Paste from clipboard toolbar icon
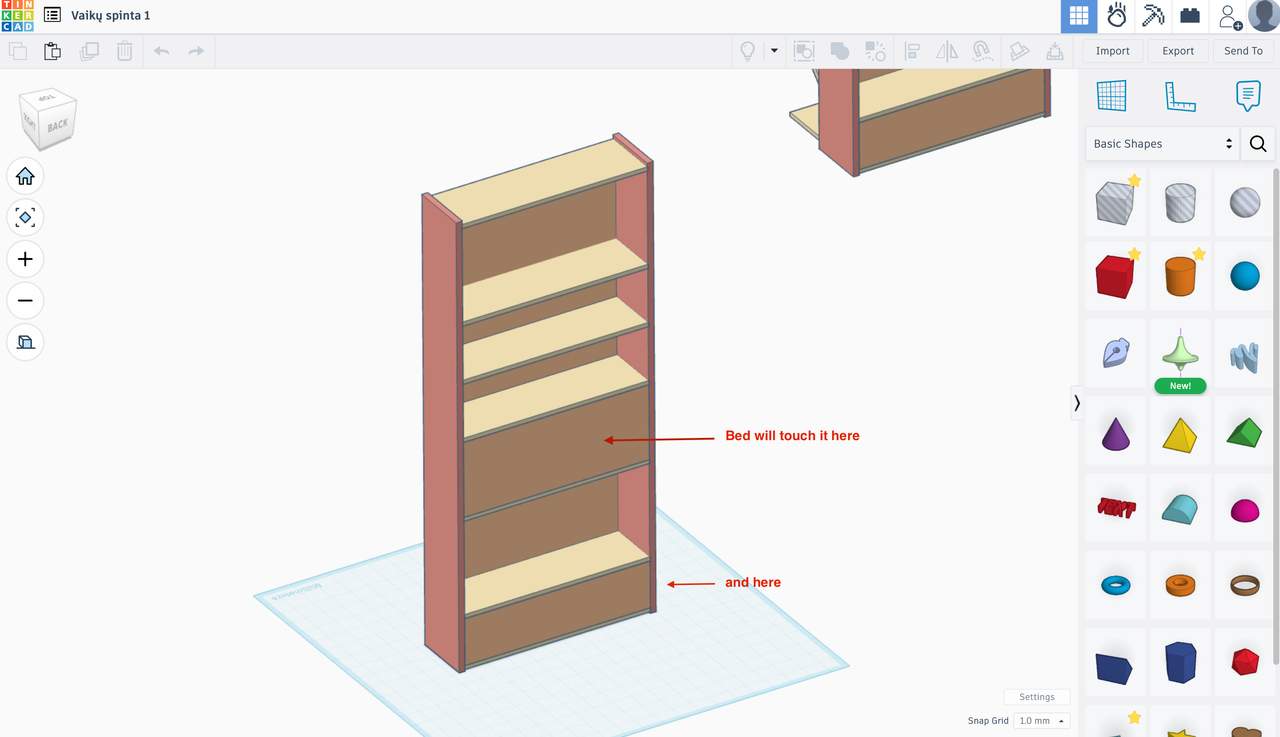 coord(52,51)
